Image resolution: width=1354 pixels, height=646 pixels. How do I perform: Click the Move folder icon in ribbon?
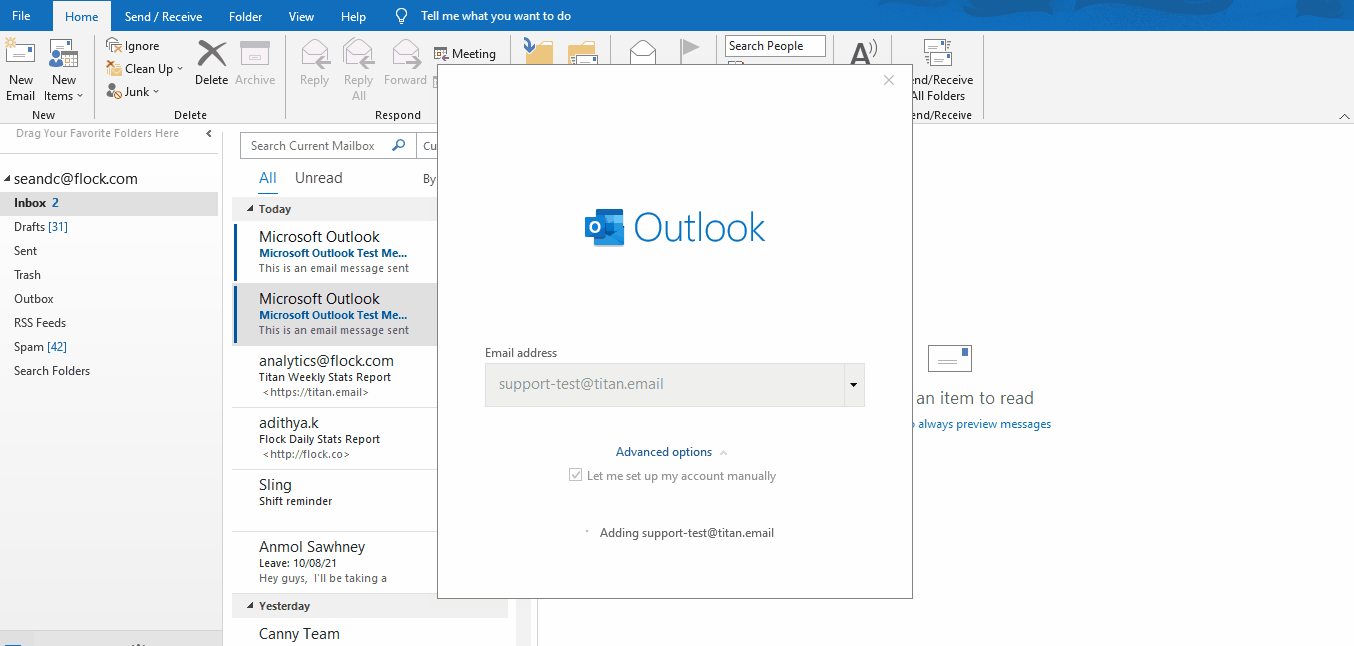[x=538, y=52]
